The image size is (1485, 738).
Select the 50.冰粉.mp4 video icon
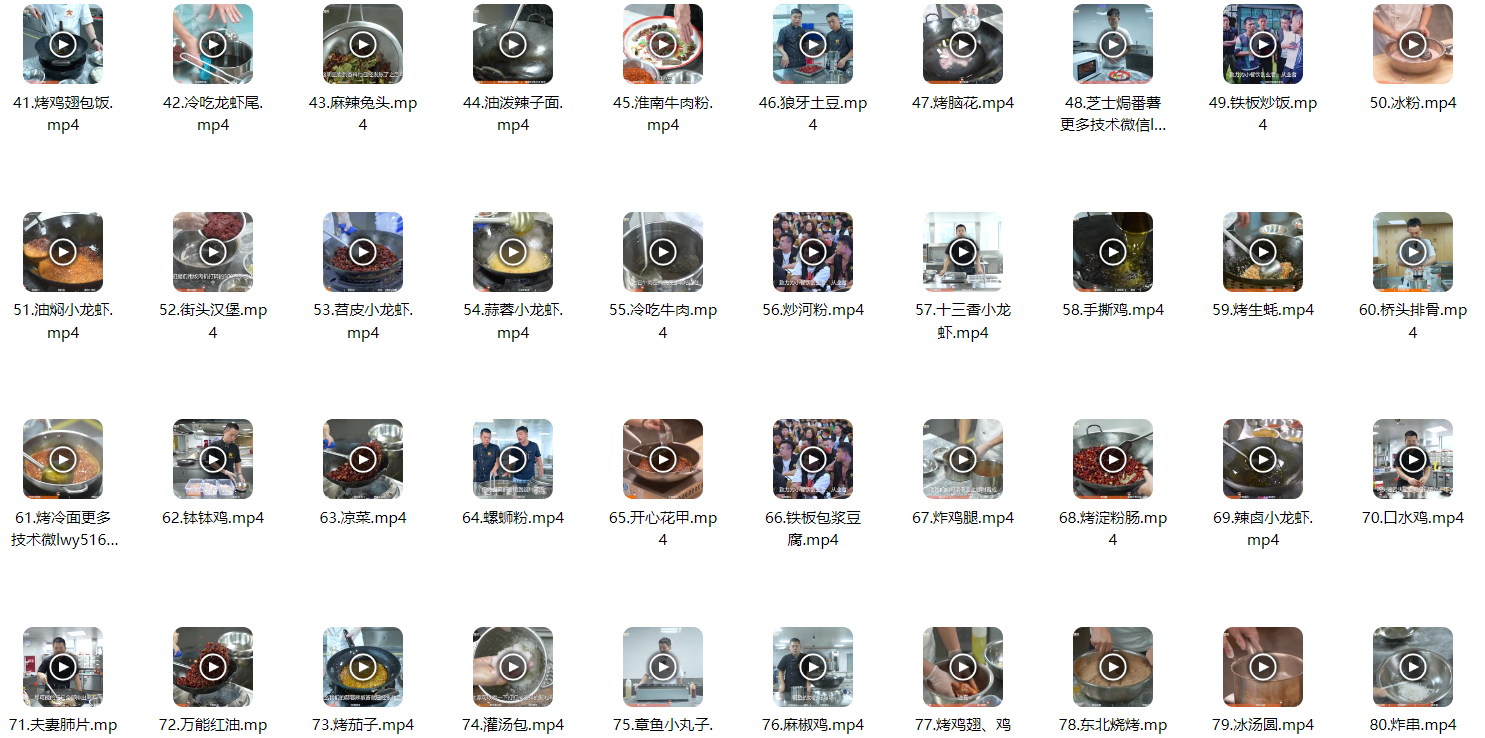pyautogui.click(x=1413, y=44)
